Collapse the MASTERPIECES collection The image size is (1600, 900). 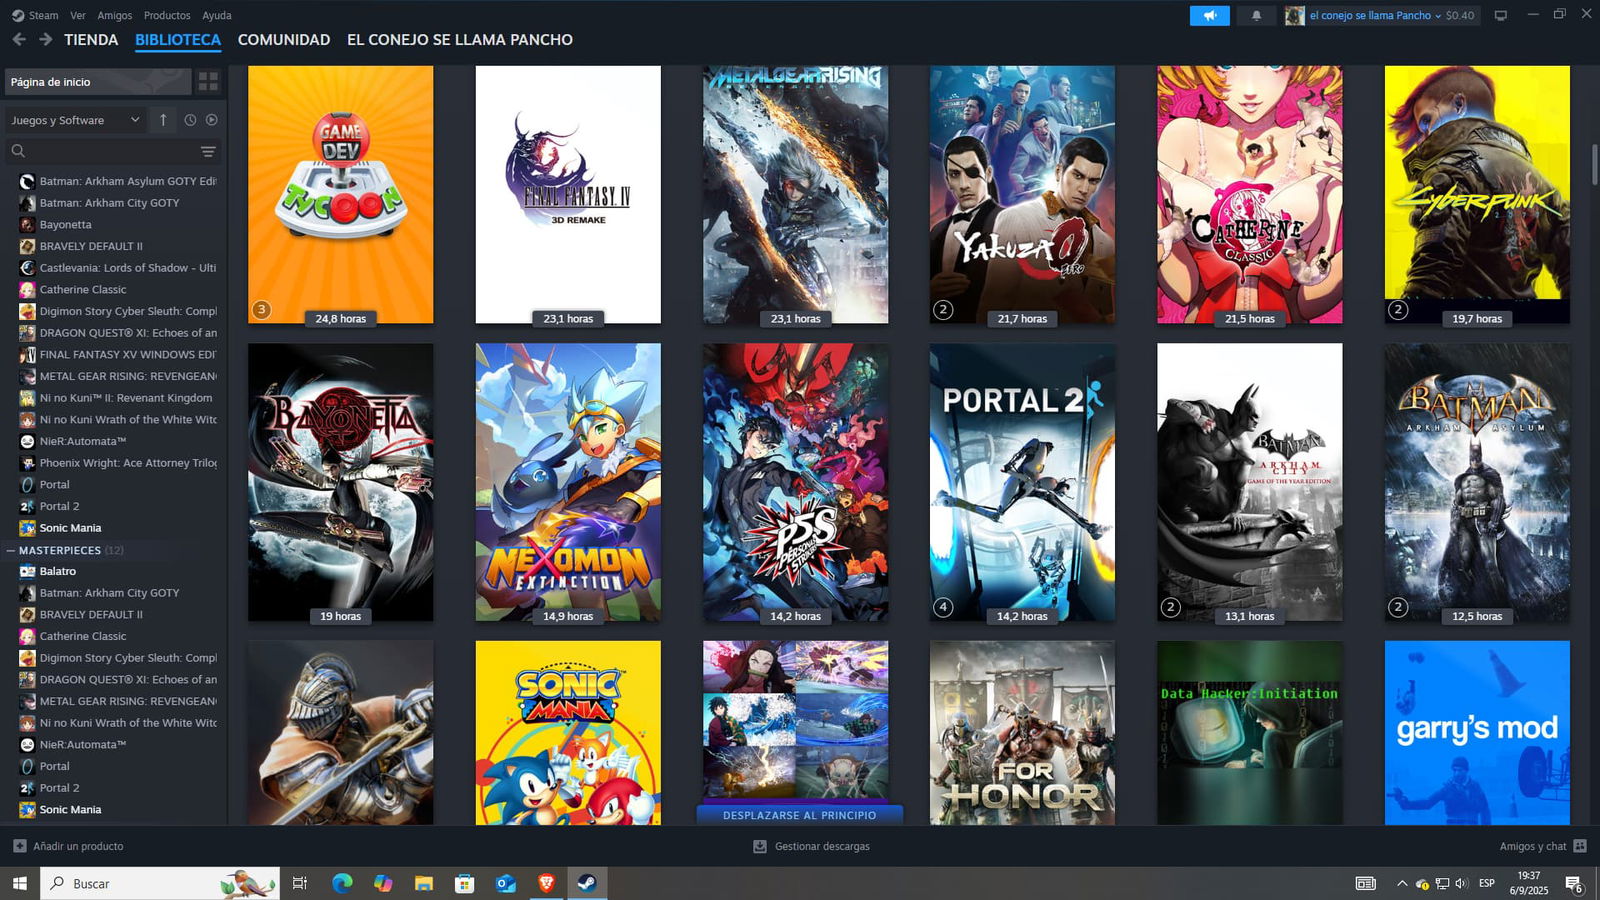pos(11,550)
